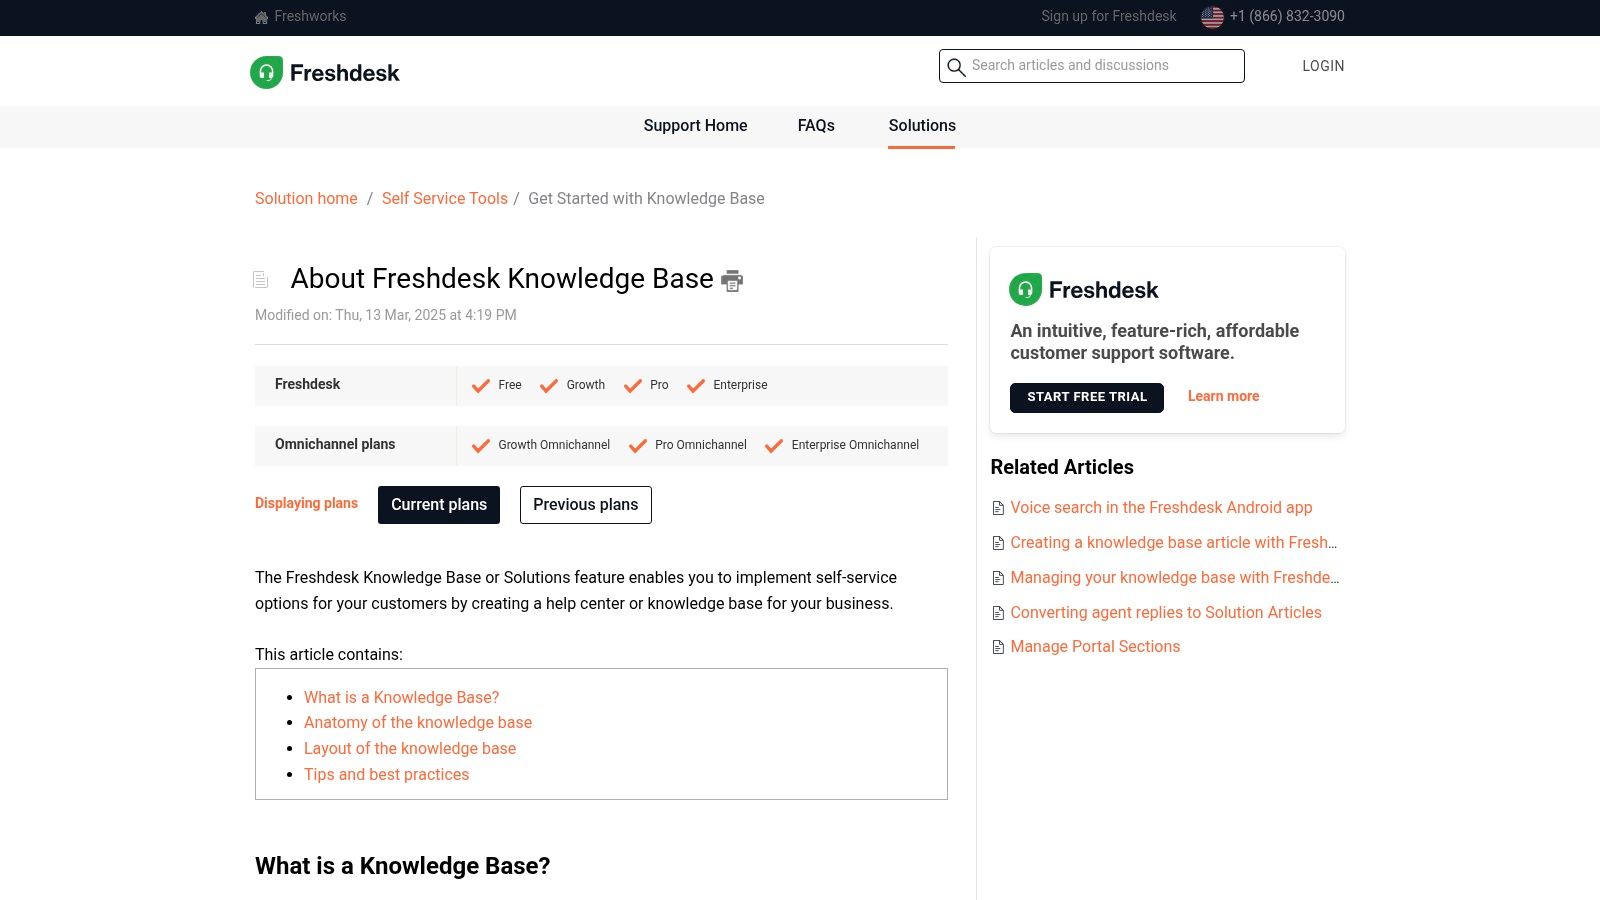Click the US flag icon near phone number
The image size is (1600, 900).
[1212, 16]
